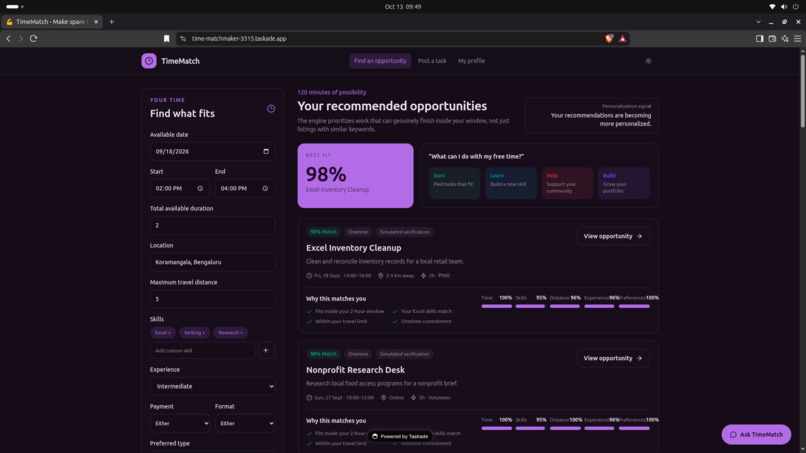
Task: Open the tab search chevron
Action: point(758,22)
